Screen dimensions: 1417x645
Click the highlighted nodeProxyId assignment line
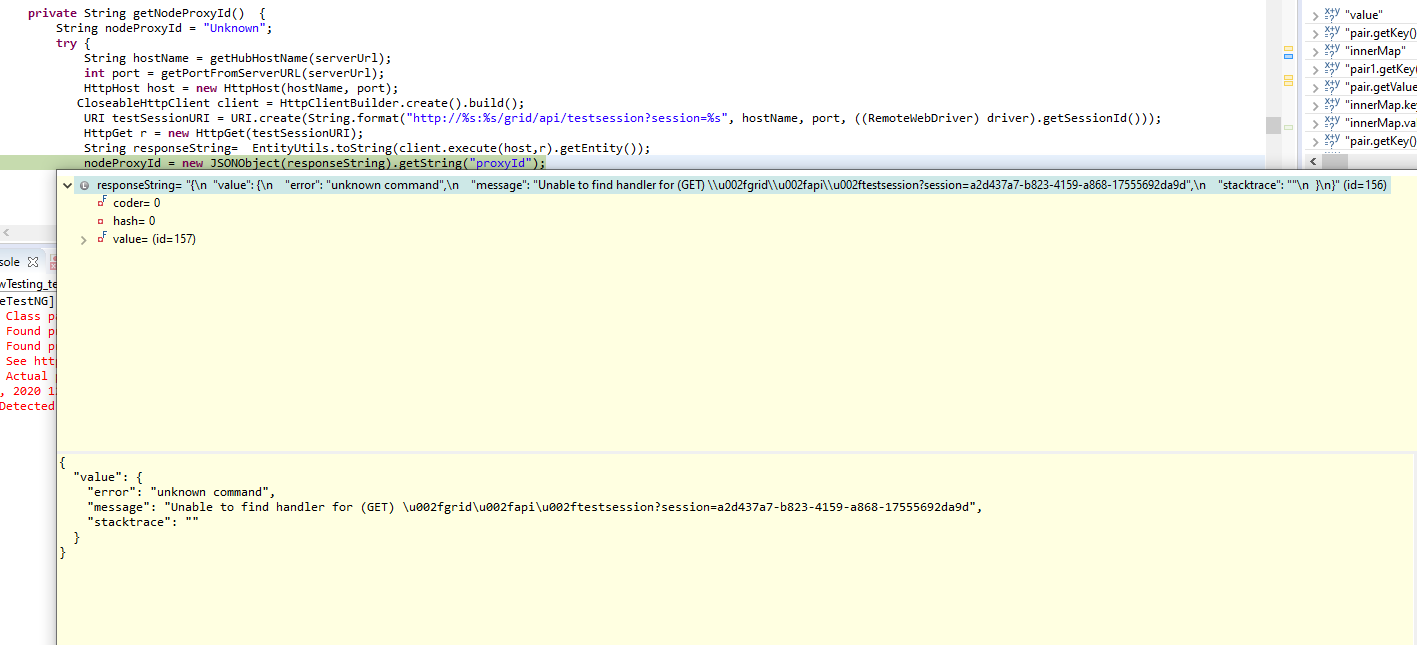point(300,162)
